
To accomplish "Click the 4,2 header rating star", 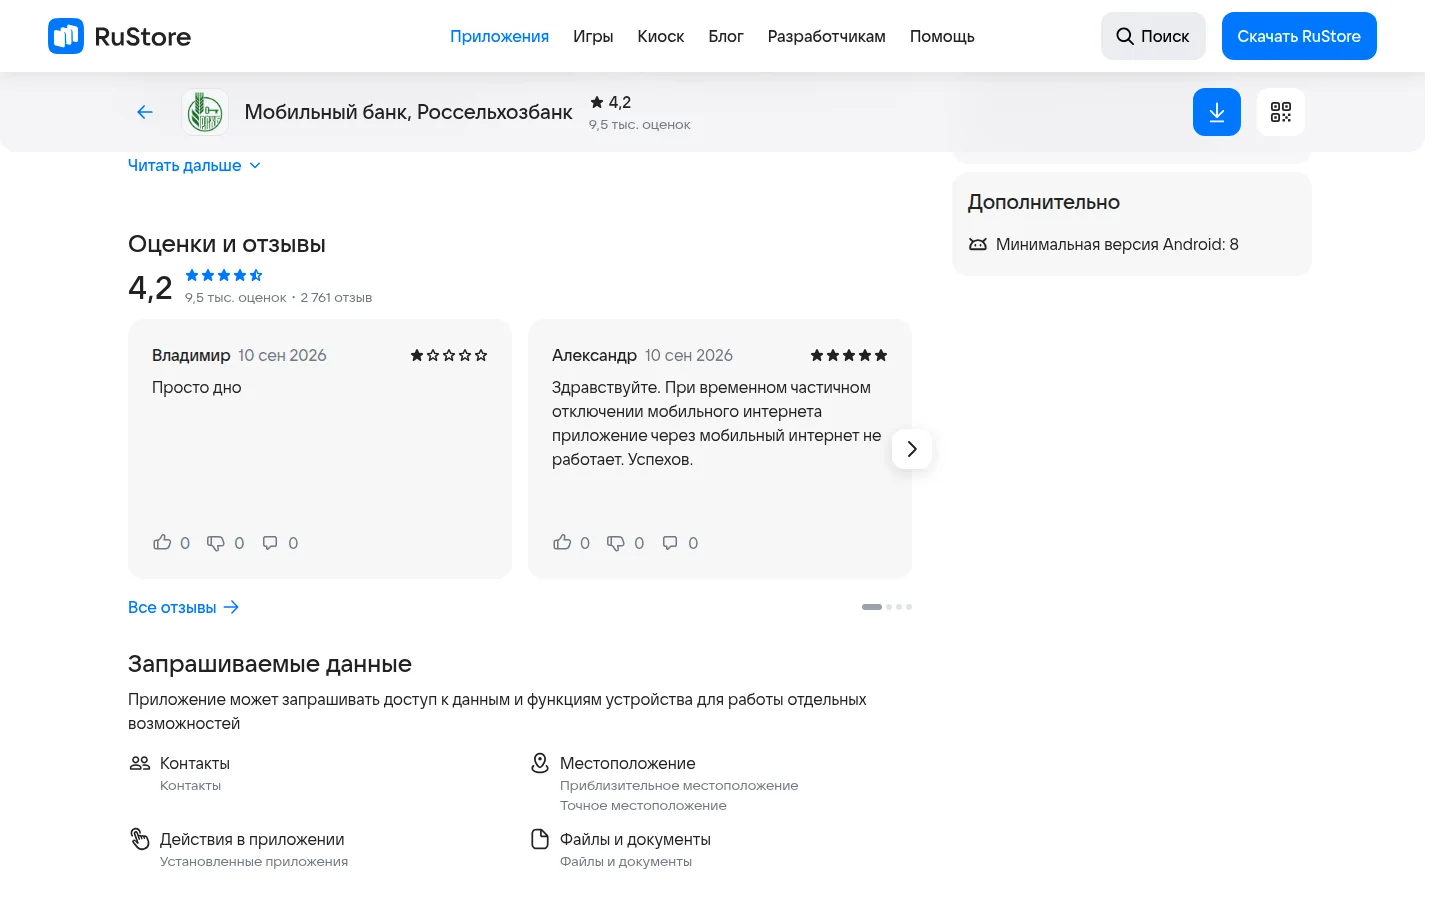I will click(x=597, y=102).
